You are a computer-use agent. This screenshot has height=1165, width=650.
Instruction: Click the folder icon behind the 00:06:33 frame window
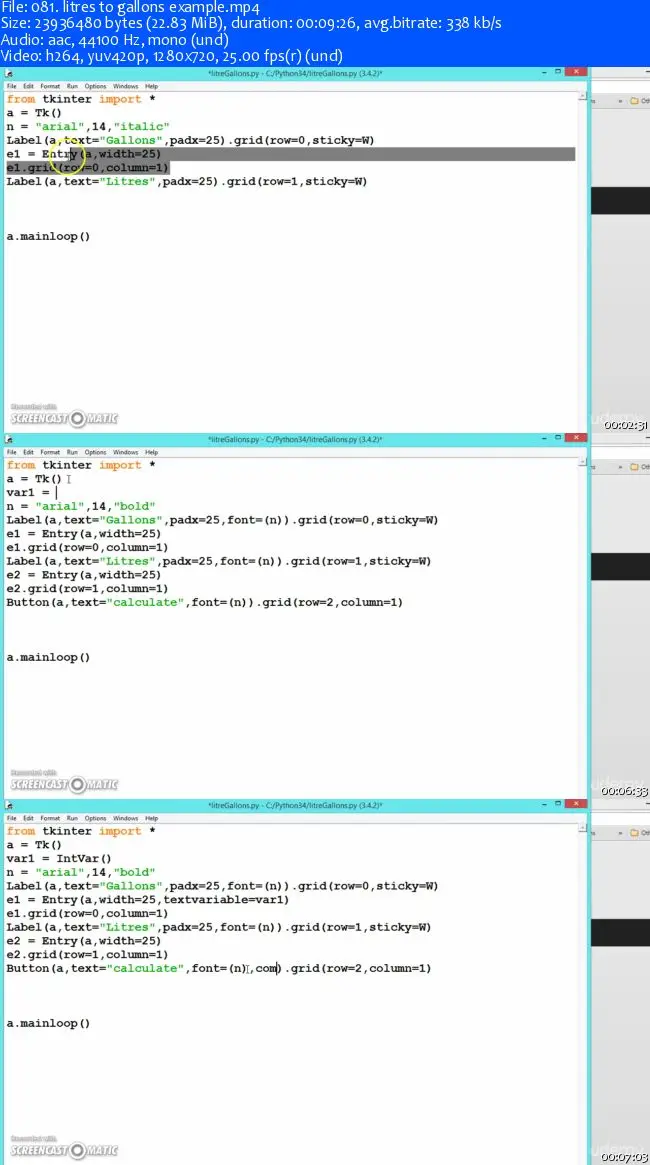coord(634,467)
